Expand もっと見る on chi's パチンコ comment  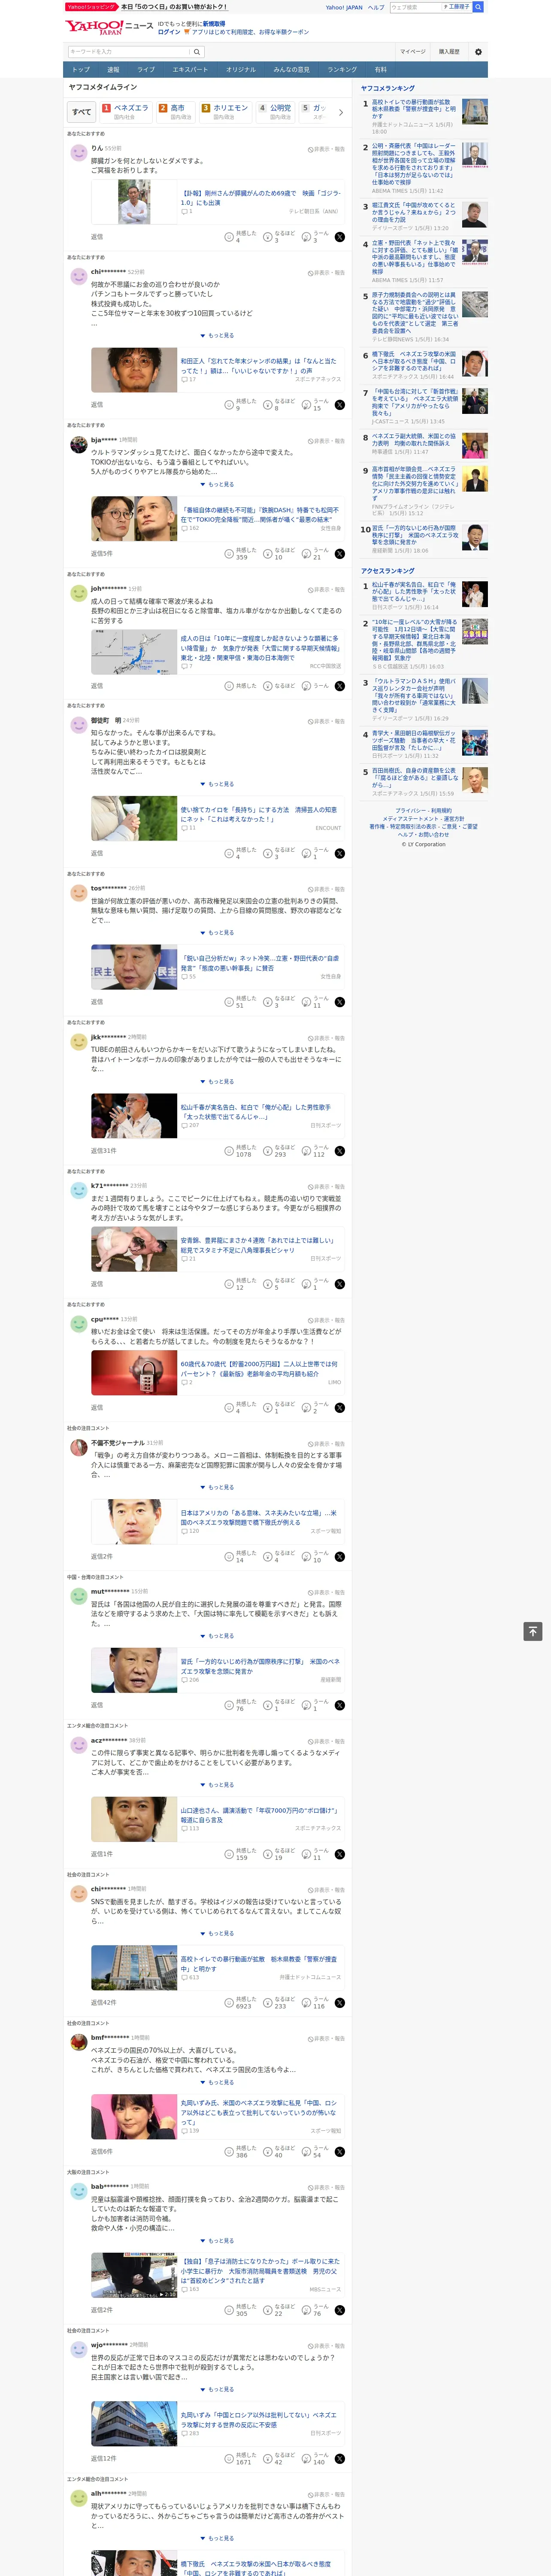point(217,336)
